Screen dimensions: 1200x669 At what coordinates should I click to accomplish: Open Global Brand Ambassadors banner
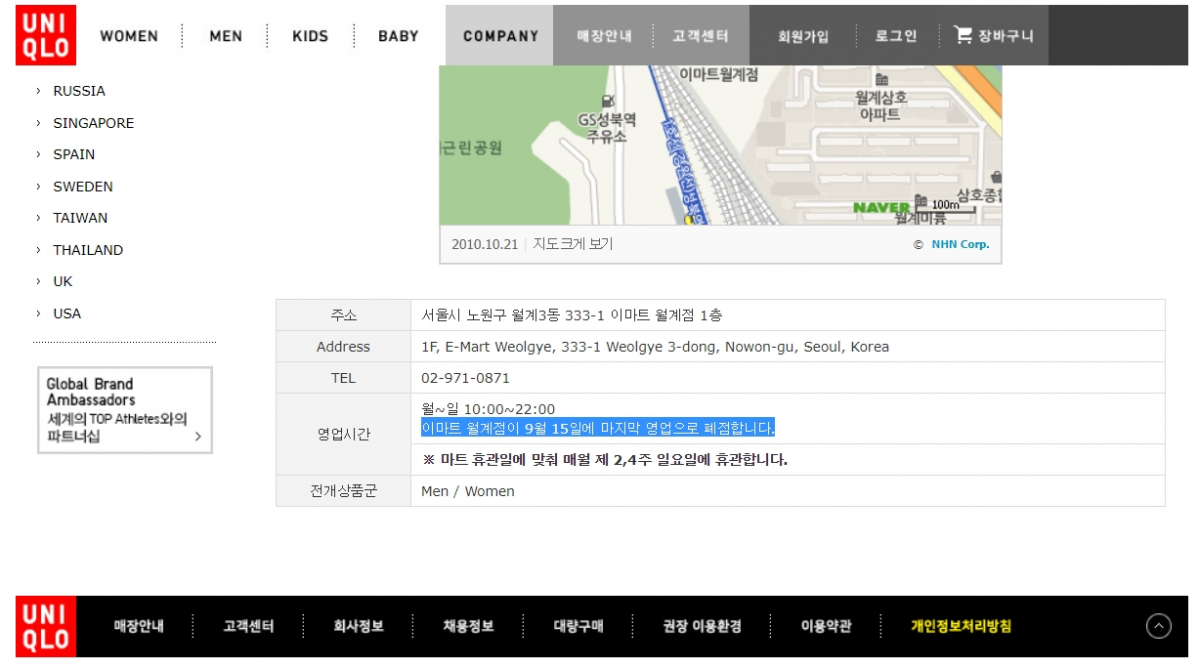tap(125, 410)
